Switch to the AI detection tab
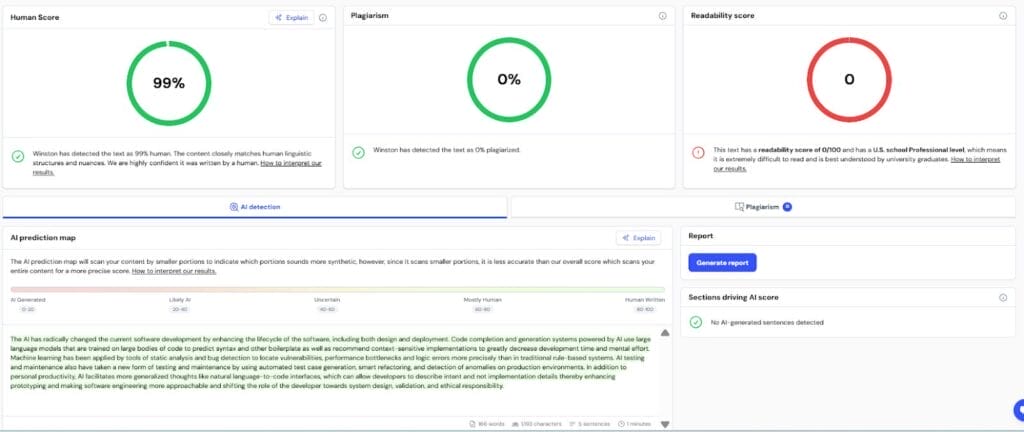Viewport: 1024px width, 432px height. [255, 206]
